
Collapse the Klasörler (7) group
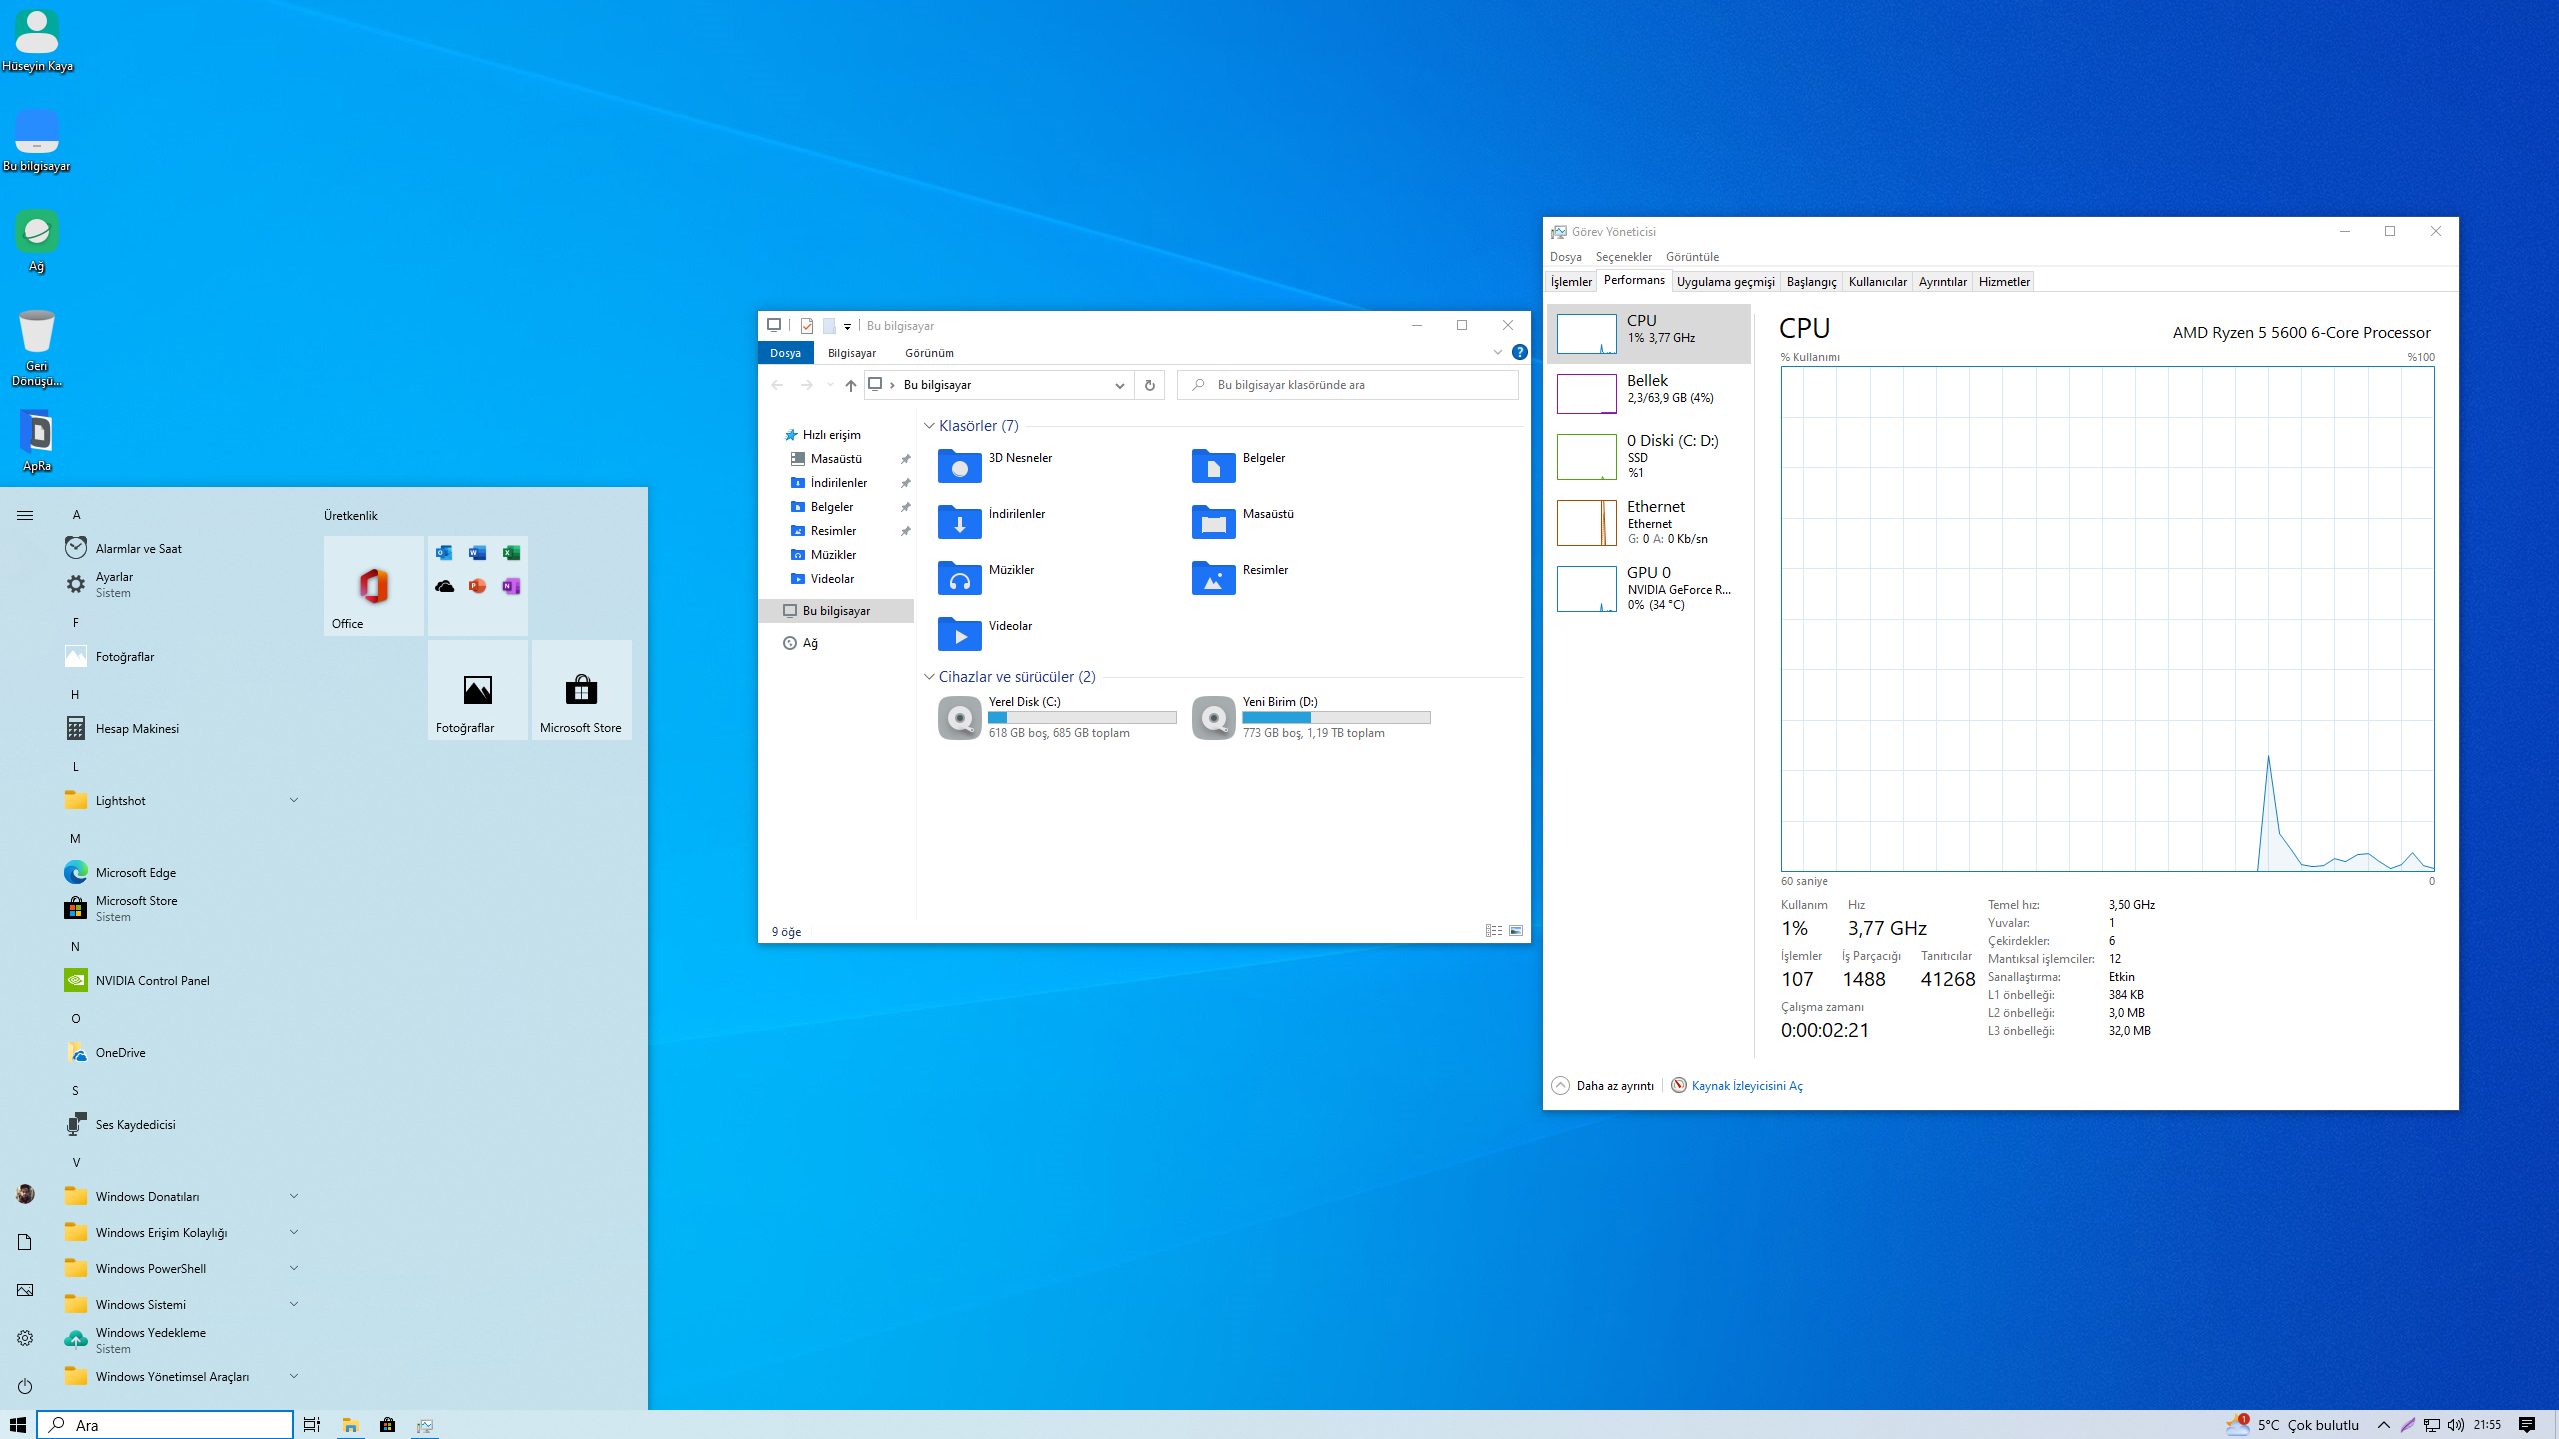pos(929,426)
